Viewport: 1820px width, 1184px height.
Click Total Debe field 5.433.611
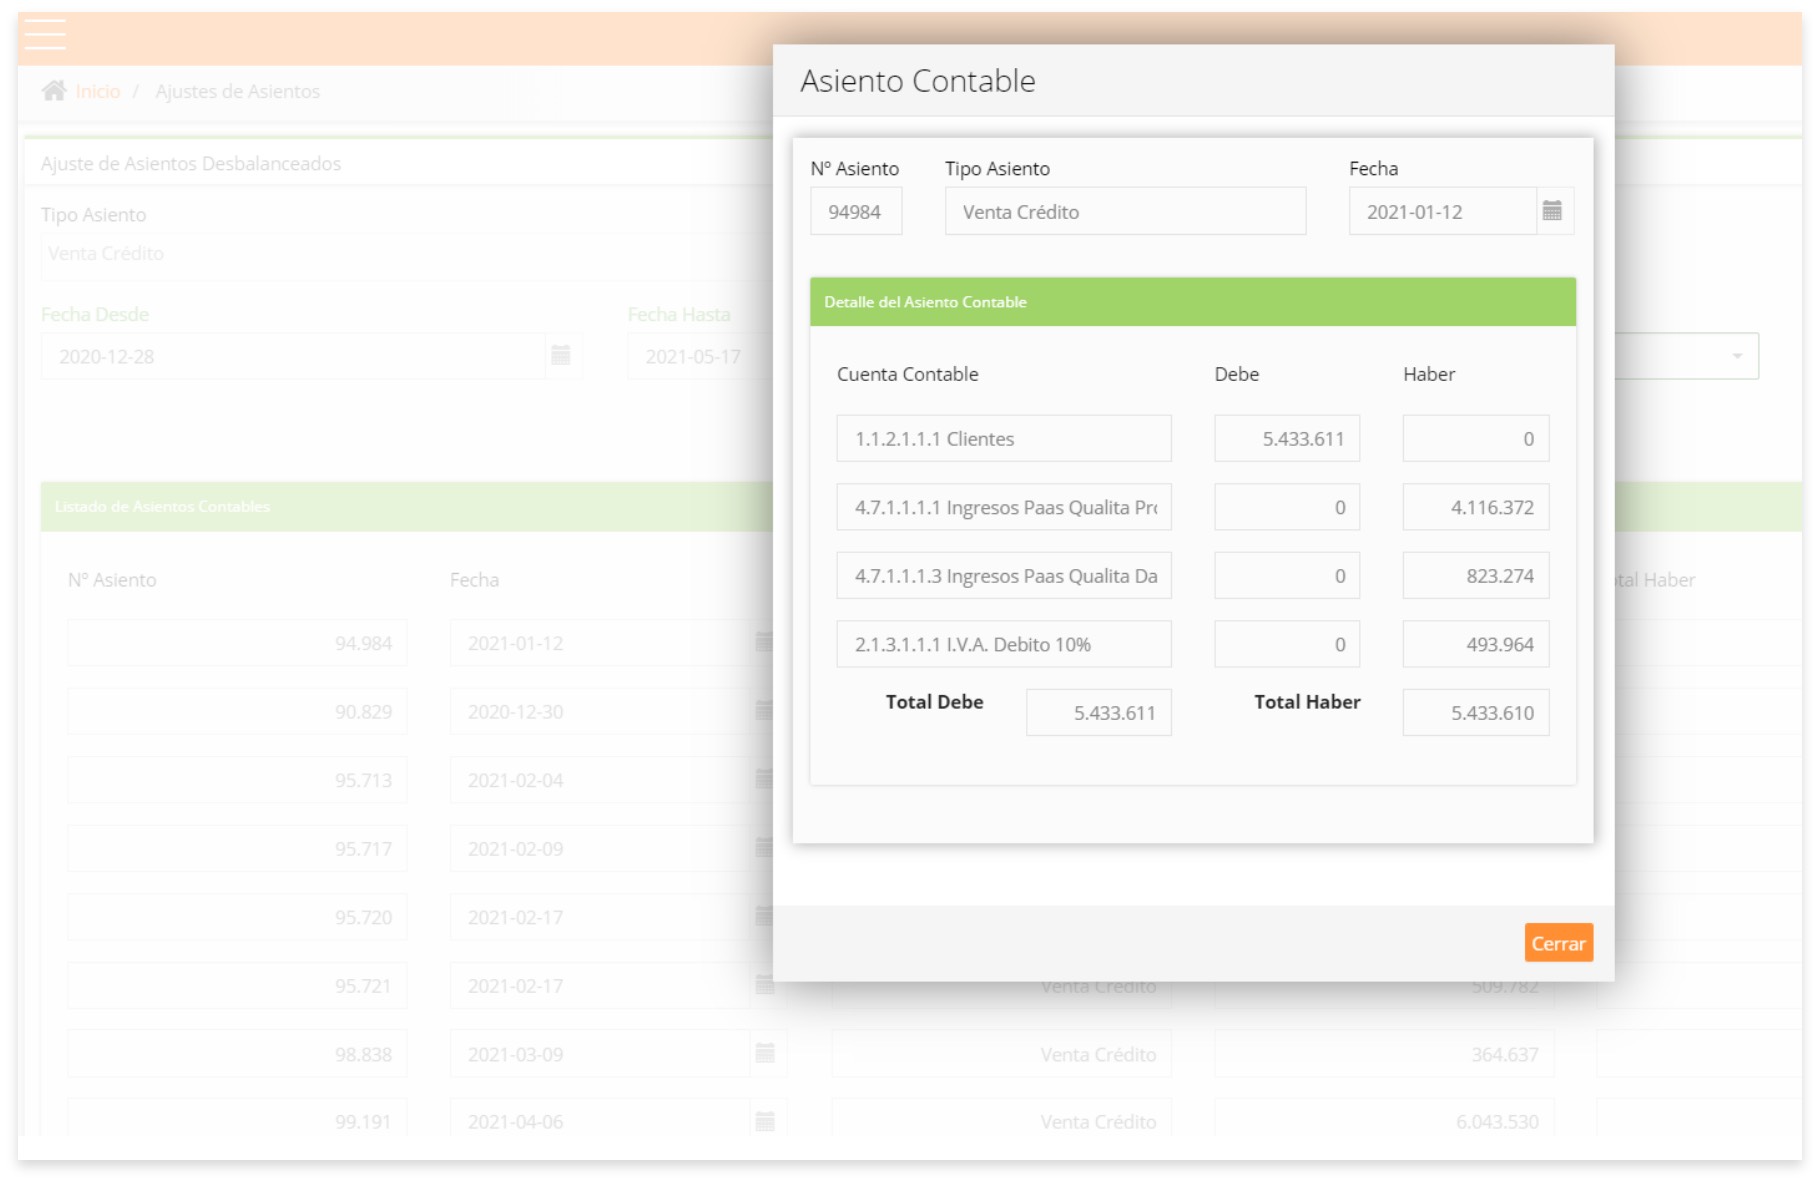pyautogui.click(x=1099, y=712)
